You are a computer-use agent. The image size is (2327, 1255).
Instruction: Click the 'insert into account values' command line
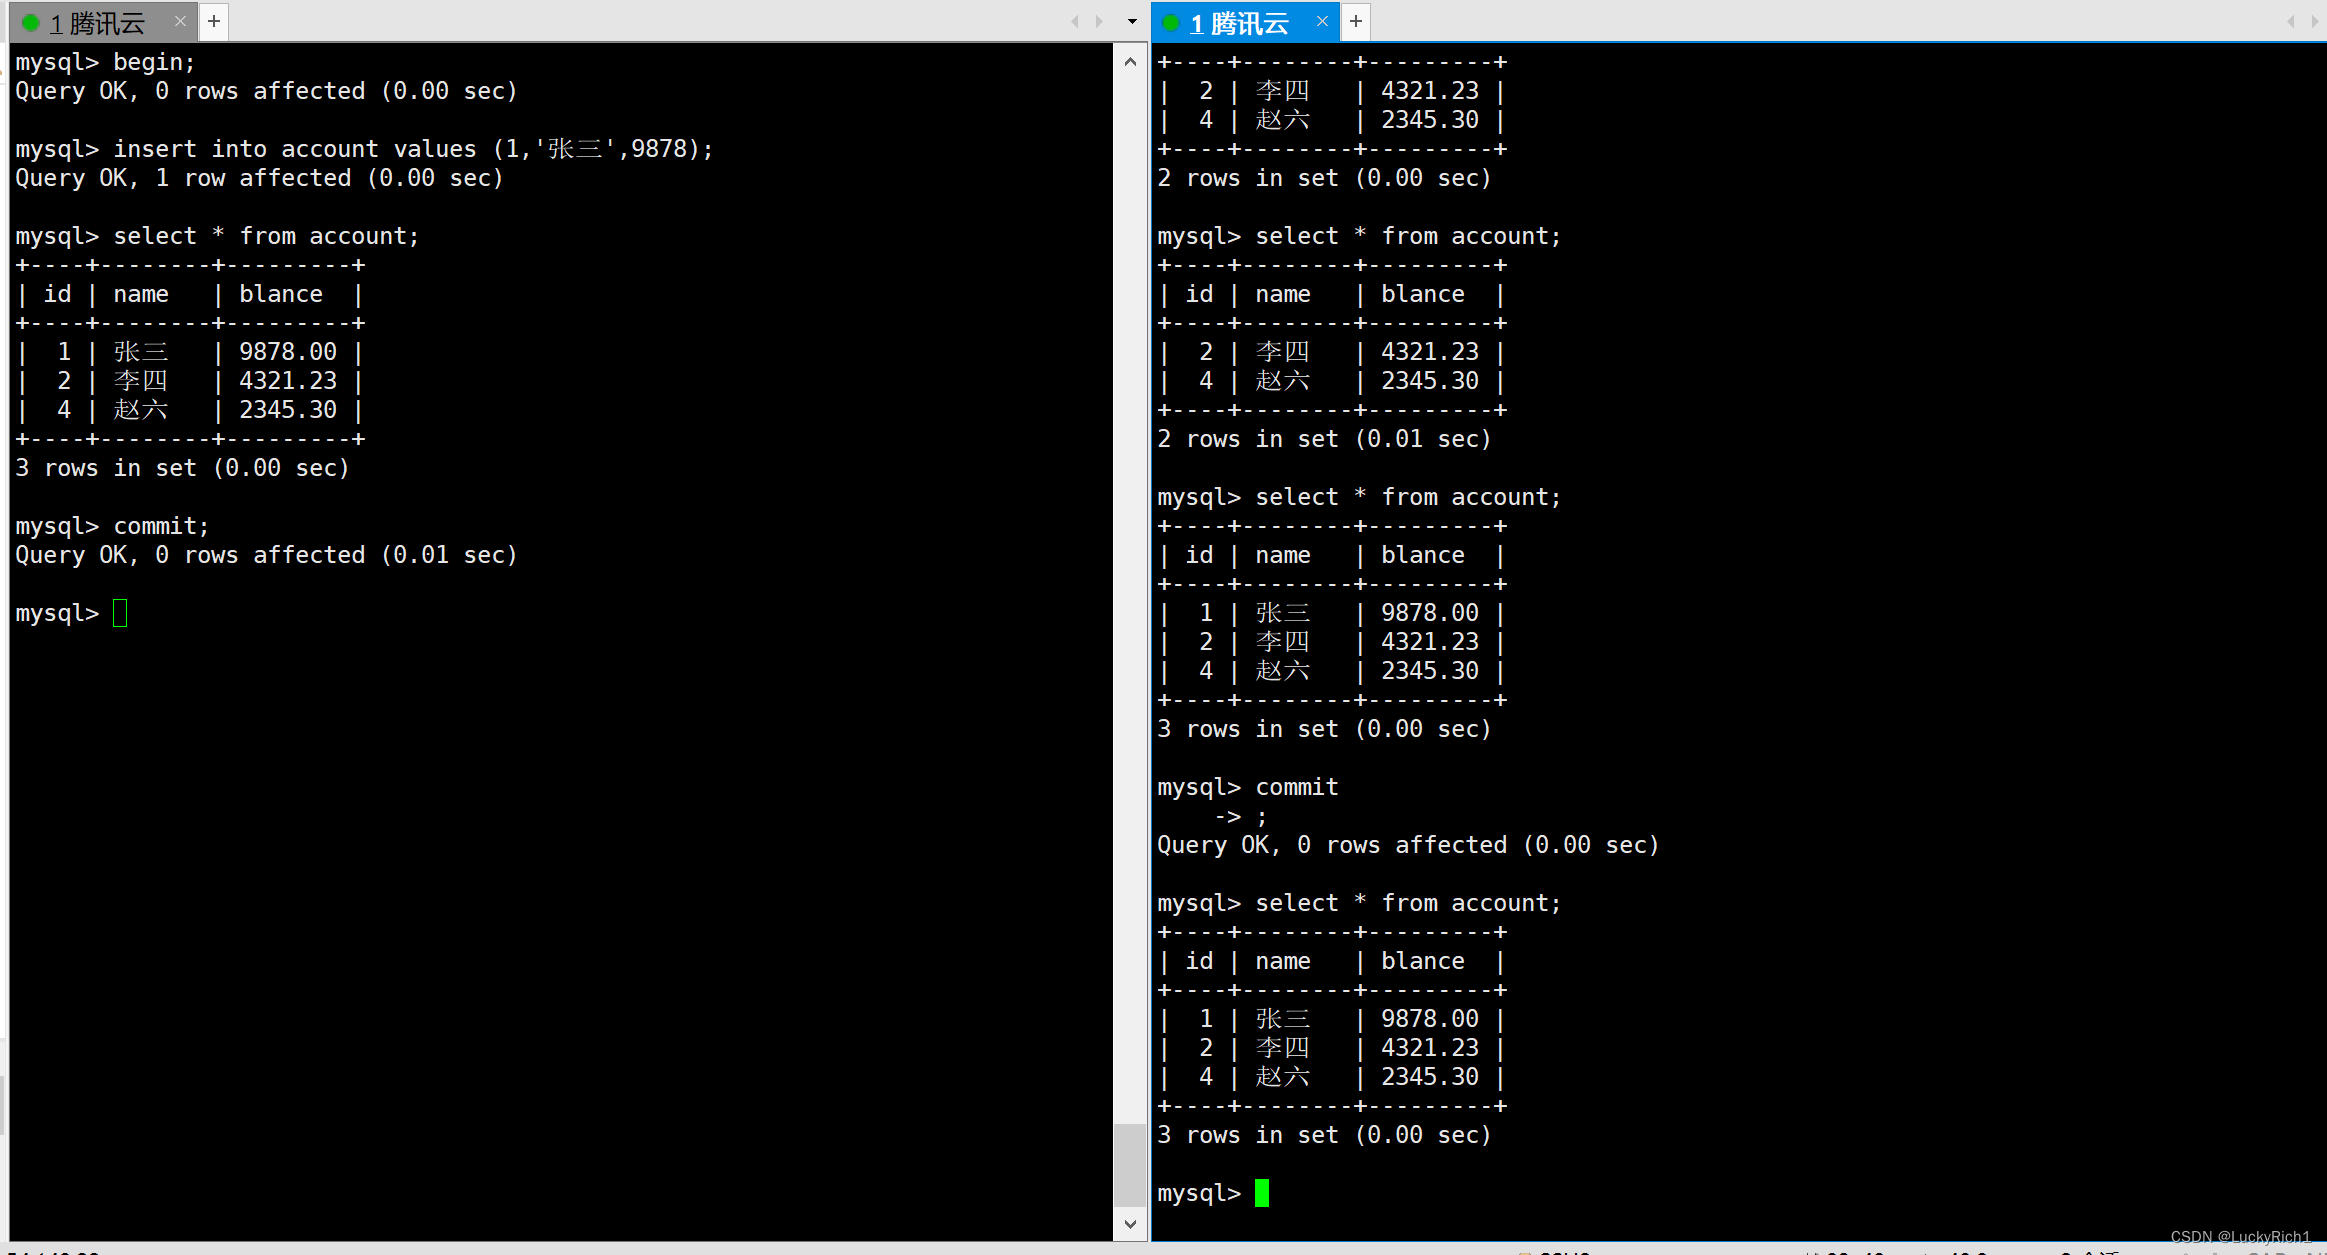click(365, 149)
